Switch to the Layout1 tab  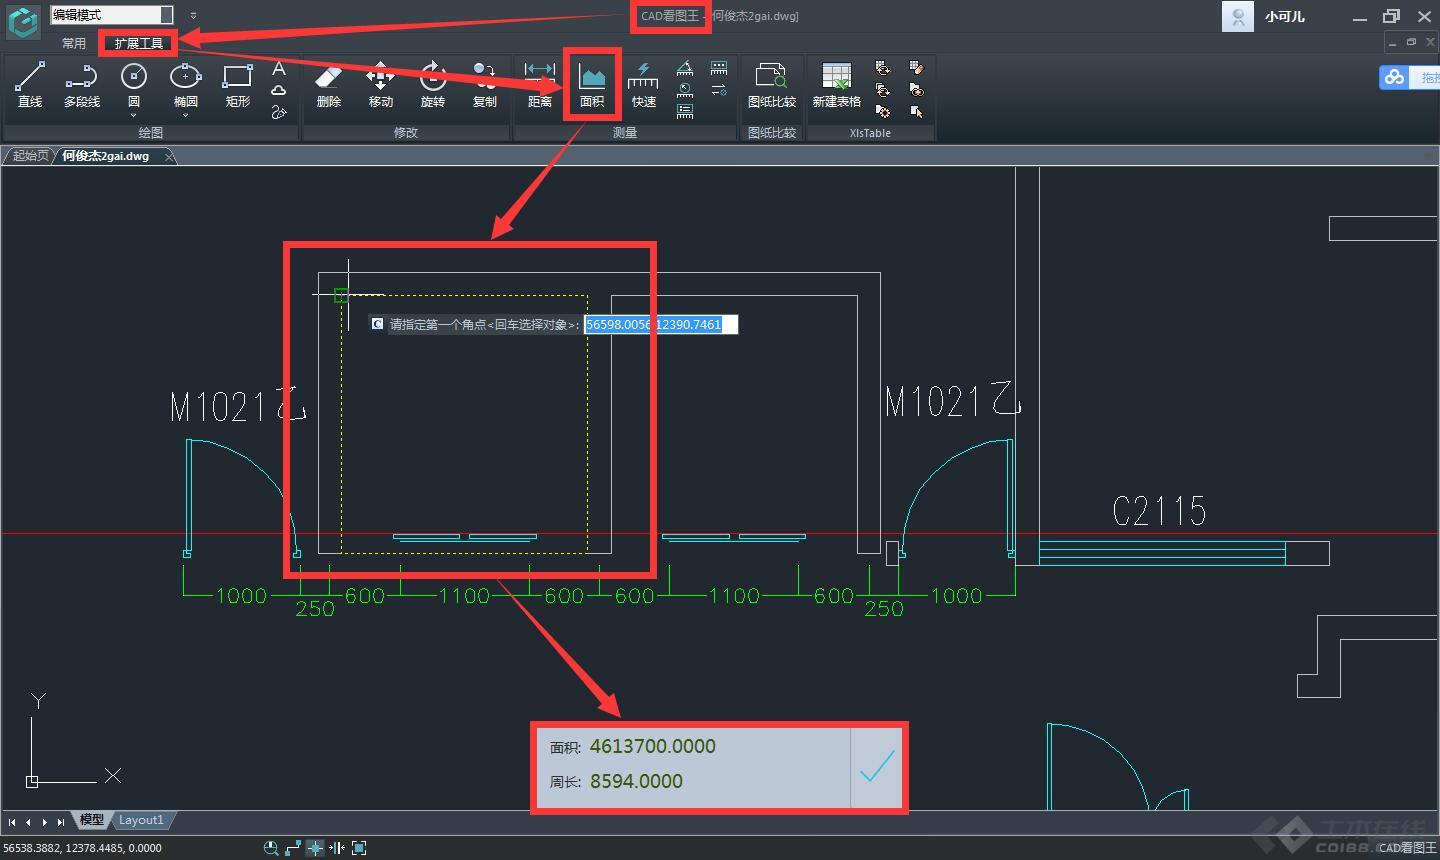click(x=141, y=820)
